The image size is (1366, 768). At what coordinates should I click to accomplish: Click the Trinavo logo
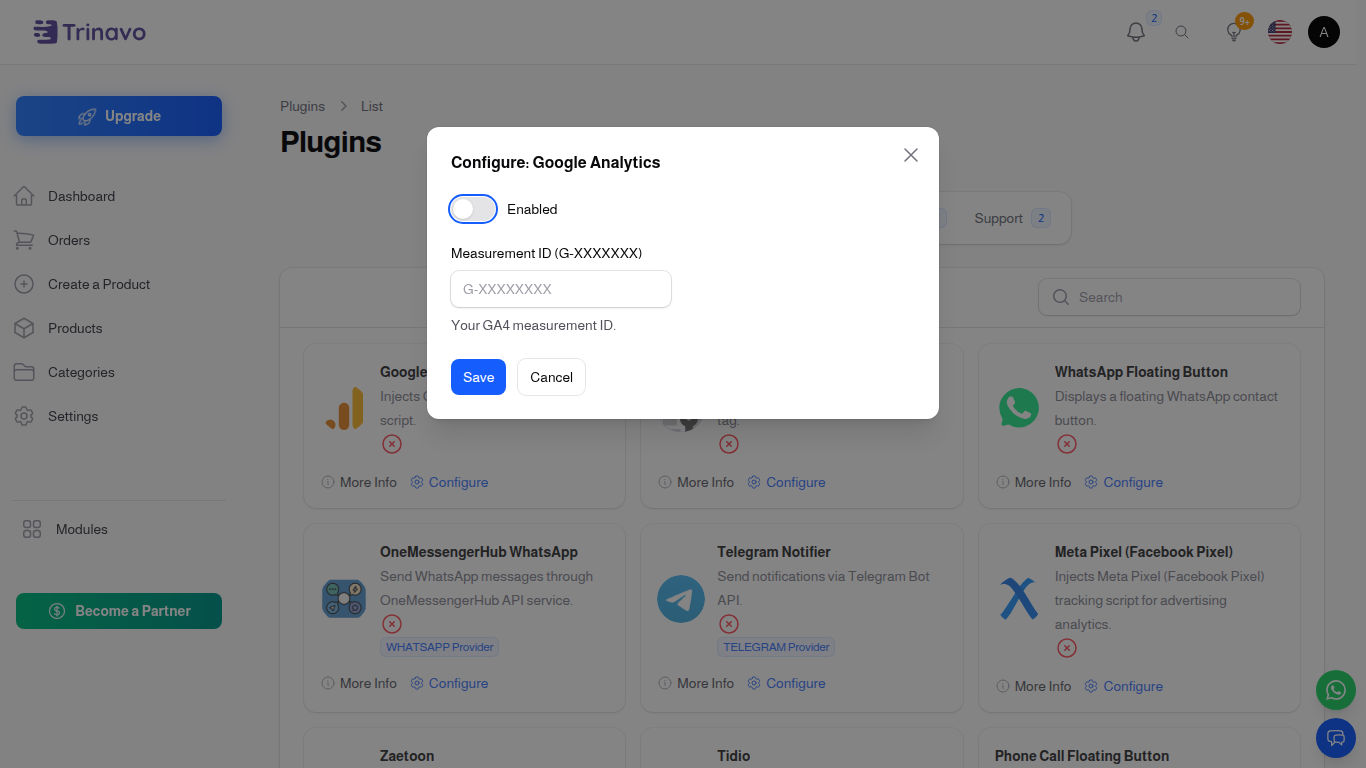point(89,32)
